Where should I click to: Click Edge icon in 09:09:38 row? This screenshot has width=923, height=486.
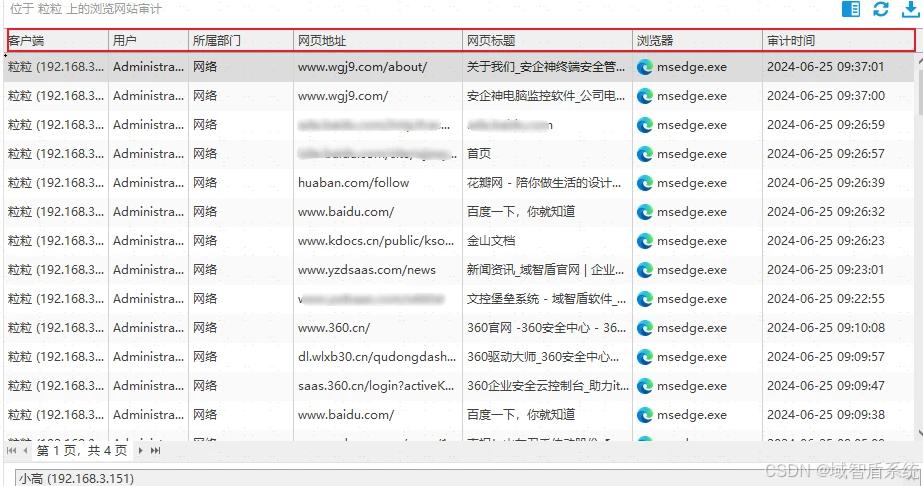click(x=645, y=415)
